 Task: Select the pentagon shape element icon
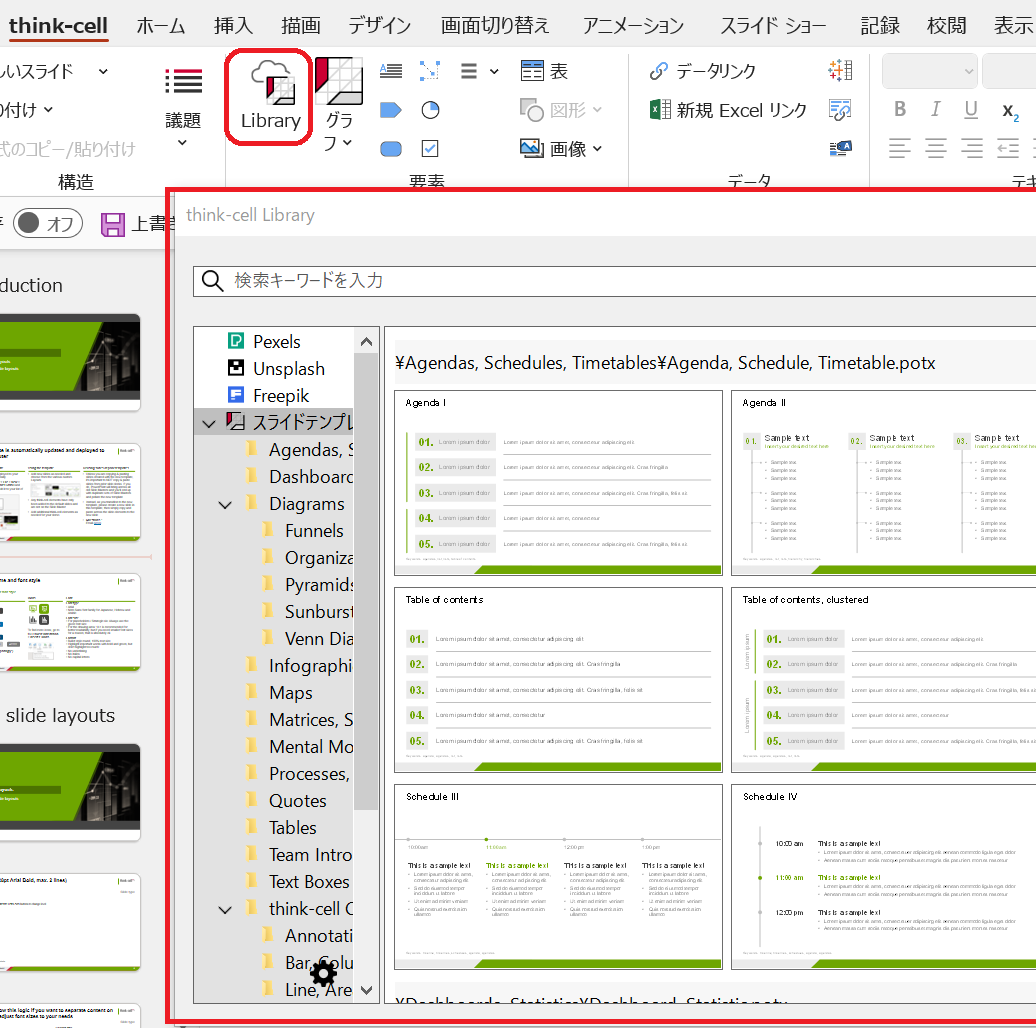[x=390, y=110]
